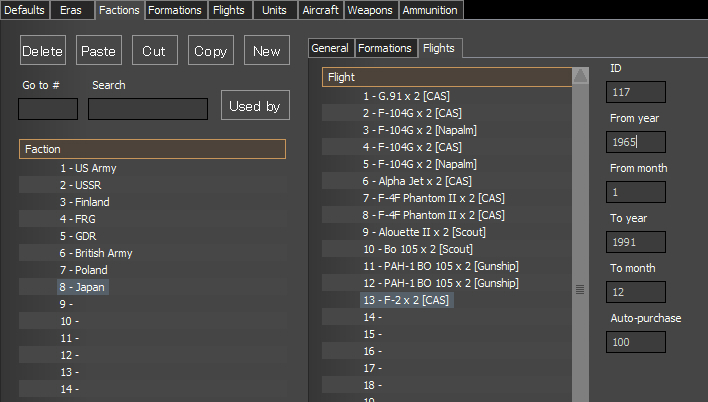The image size is (708, 402).
Task: Click the Delete button
Action: tap(43, 50)
